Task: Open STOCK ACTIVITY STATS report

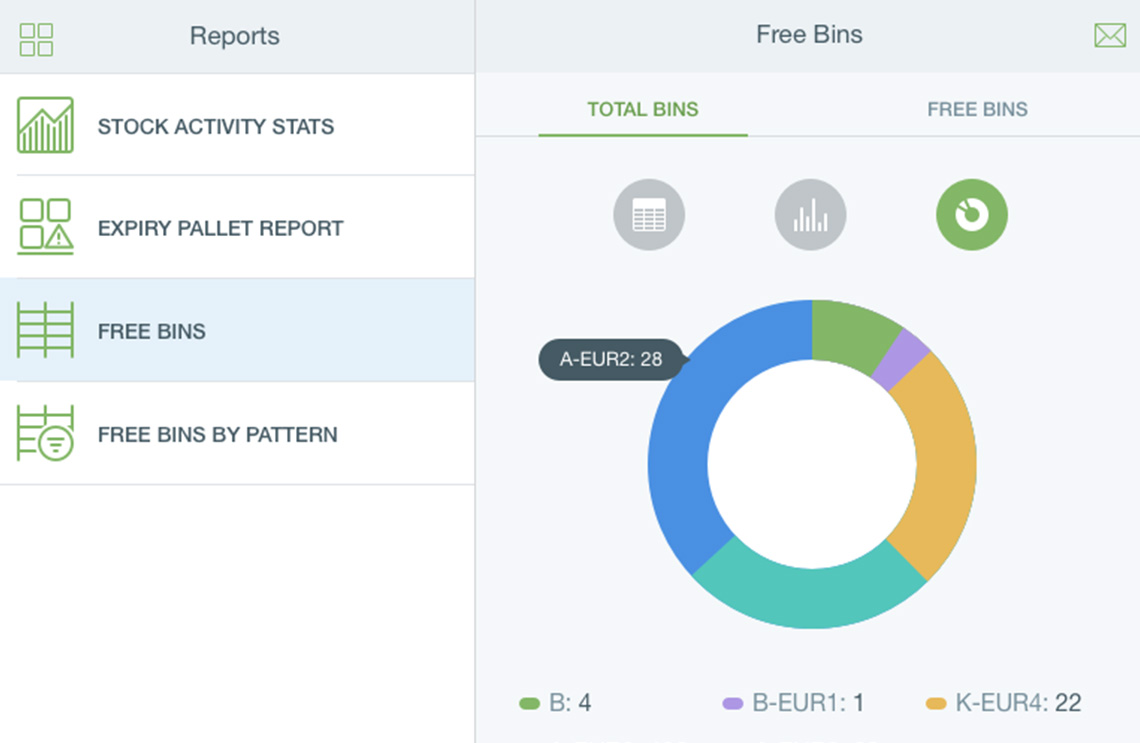Action: 215,127
